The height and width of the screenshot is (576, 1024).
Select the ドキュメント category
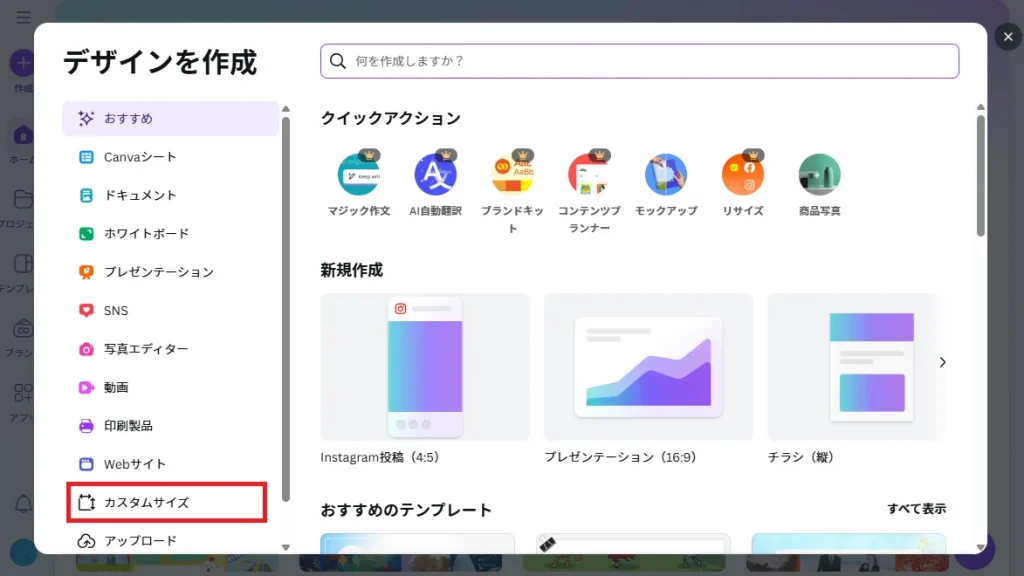click(170, 195)
